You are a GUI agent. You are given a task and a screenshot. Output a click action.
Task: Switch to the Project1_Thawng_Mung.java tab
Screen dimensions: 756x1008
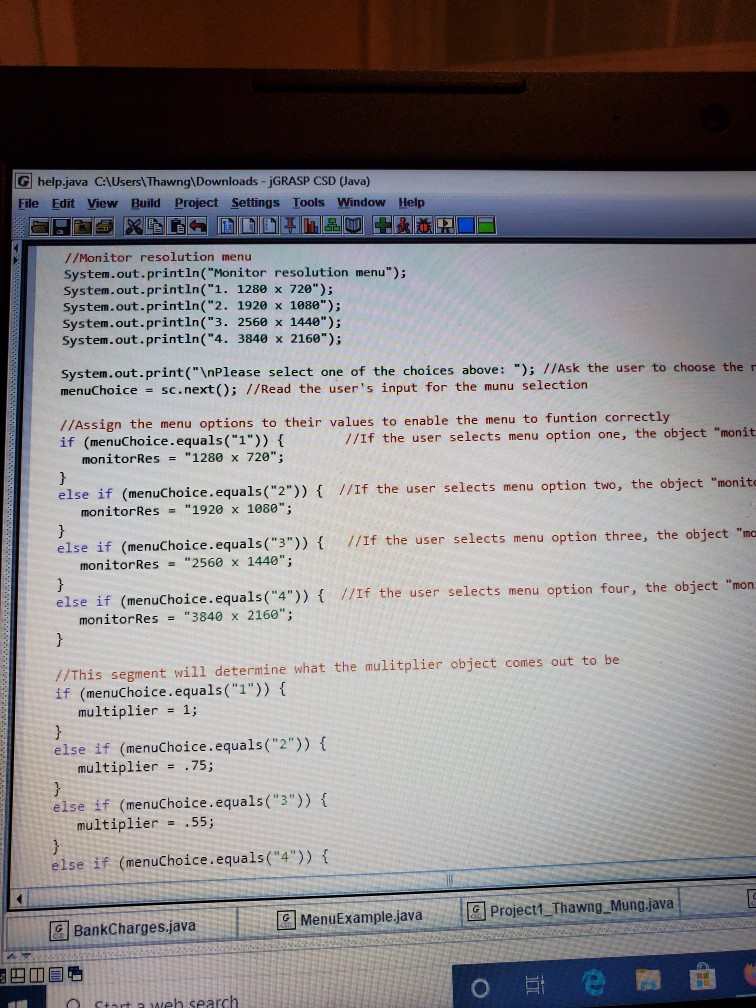[x=571, y=908]
